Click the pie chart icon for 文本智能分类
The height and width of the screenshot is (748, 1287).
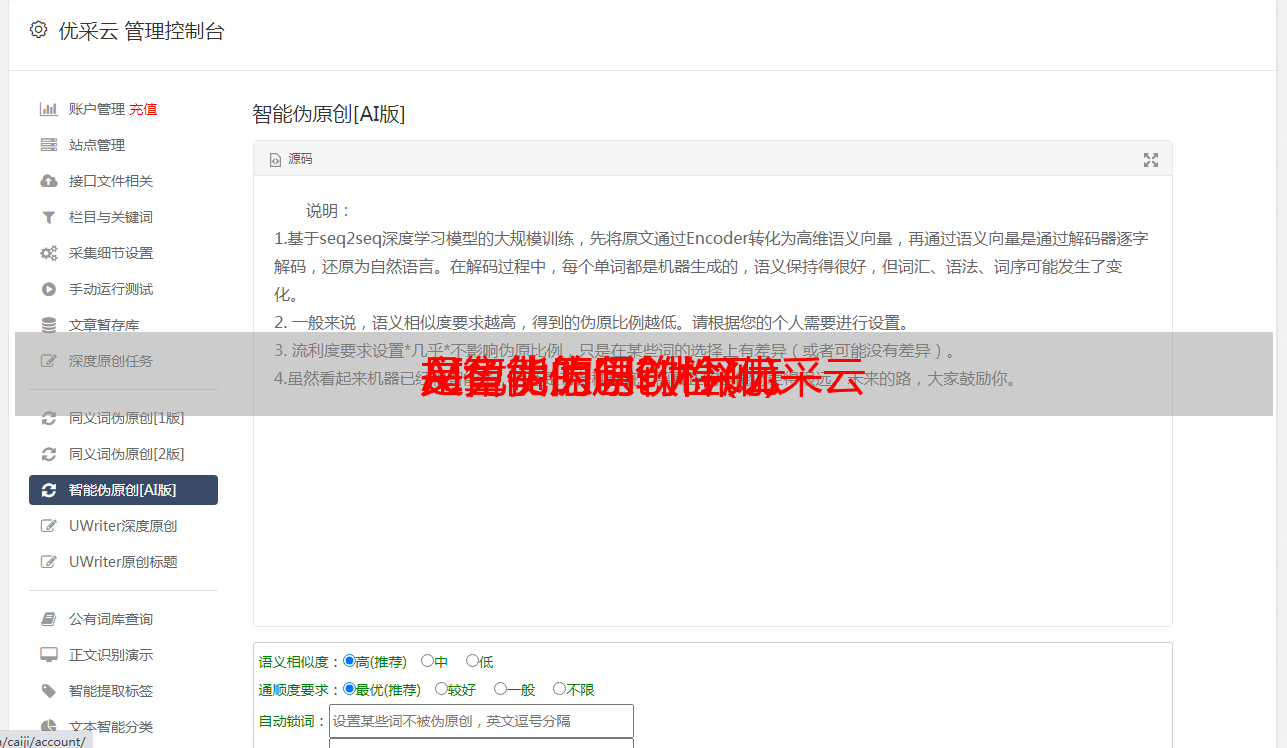[48, 727]
